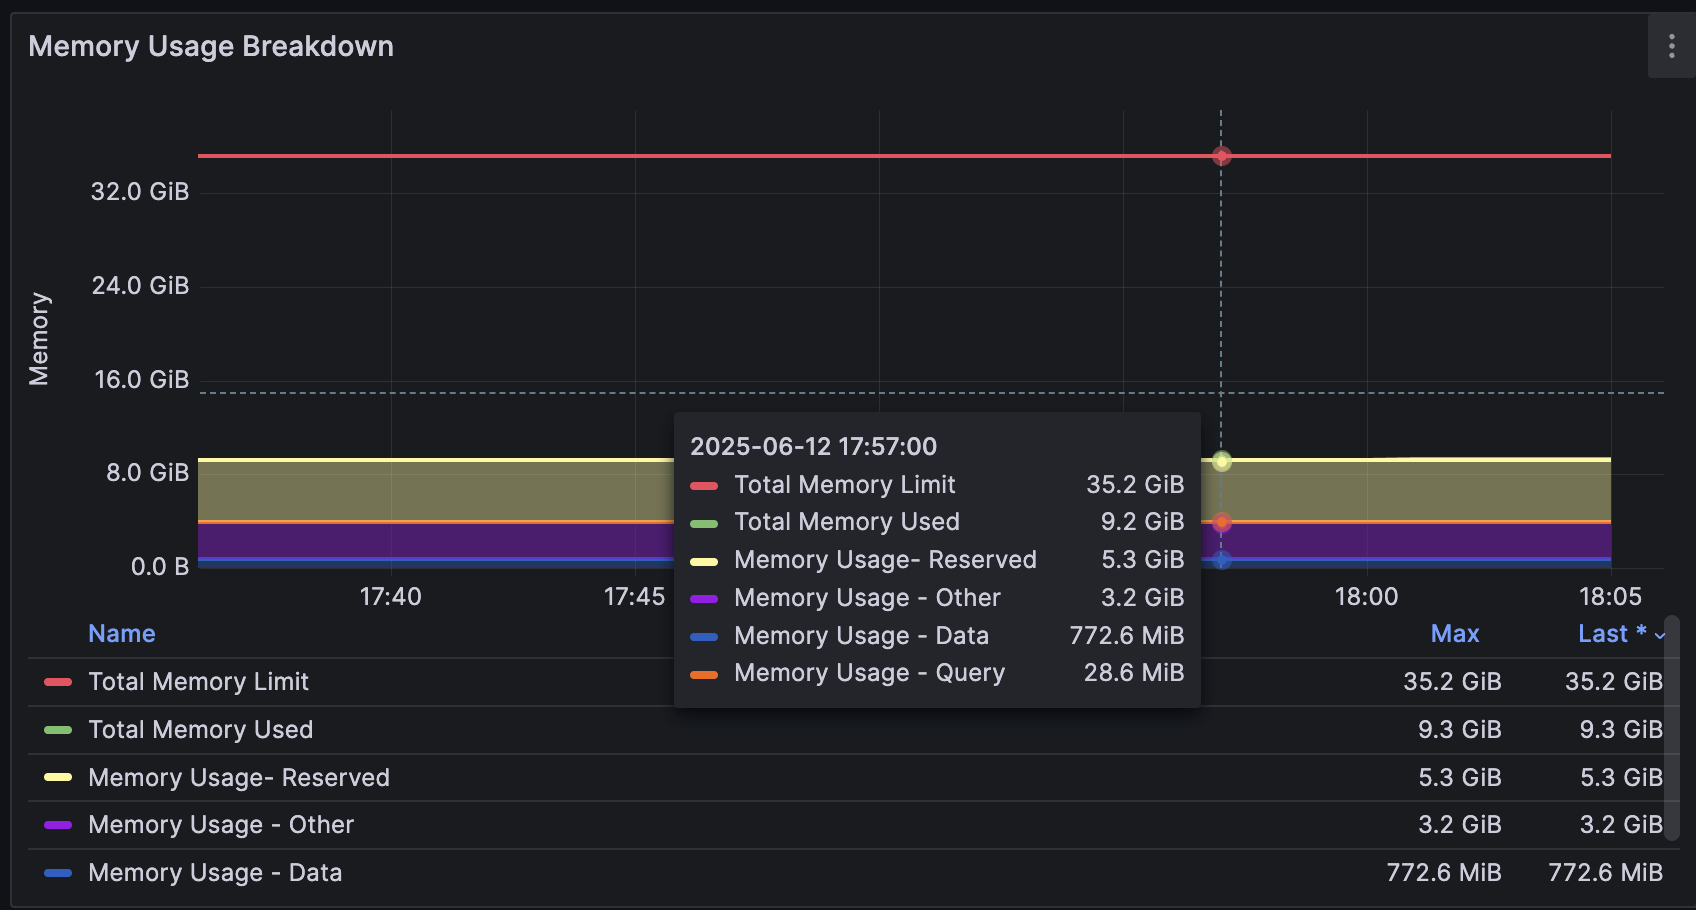Click the Max value 772.6 MiB for Memory Usage - Data
1696x910 pixels.
click(1444, 873)
